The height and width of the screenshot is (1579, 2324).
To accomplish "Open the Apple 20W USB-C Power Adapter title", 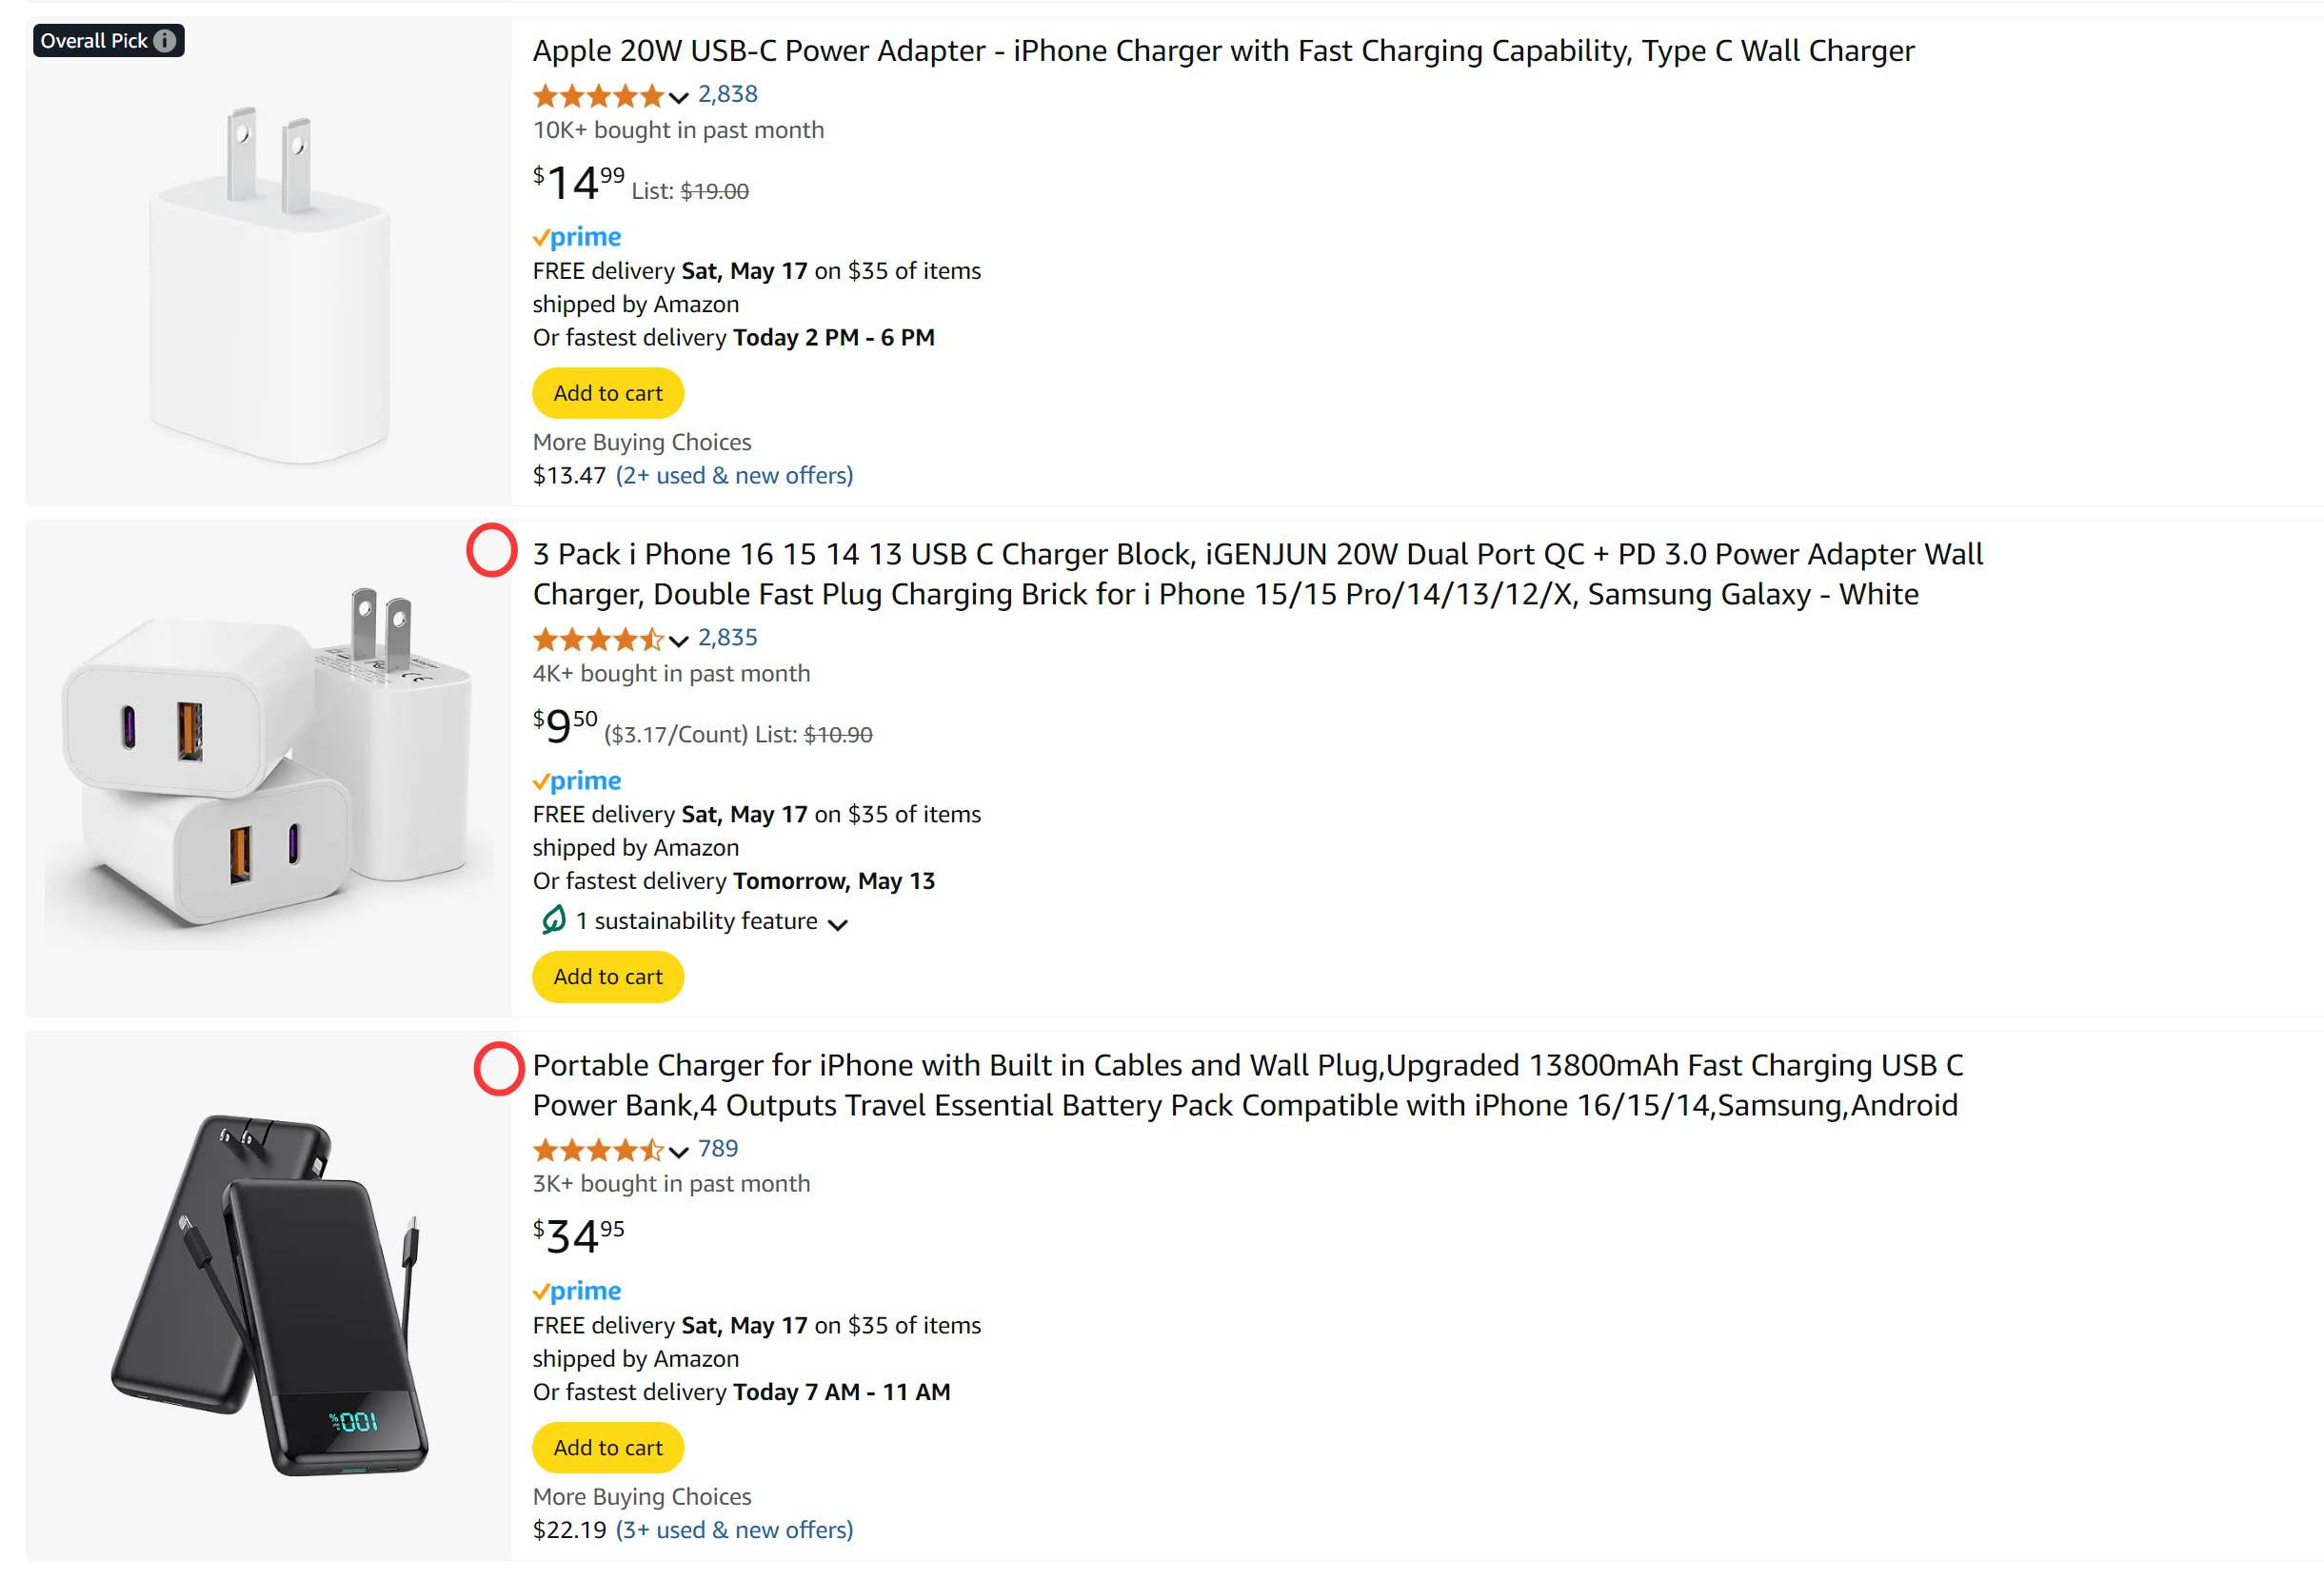I will [x=1223, y=51].
